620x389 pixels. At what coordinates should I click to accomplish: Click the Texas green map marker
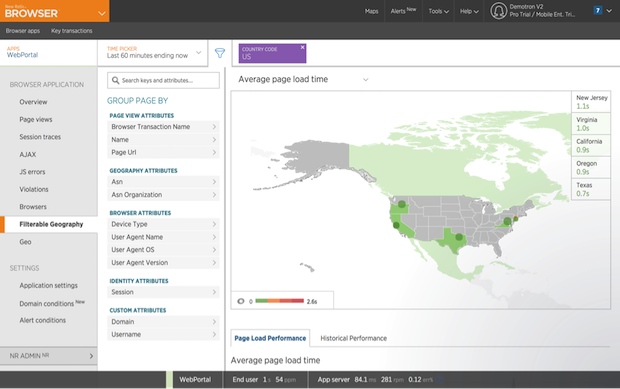(459, 237)
